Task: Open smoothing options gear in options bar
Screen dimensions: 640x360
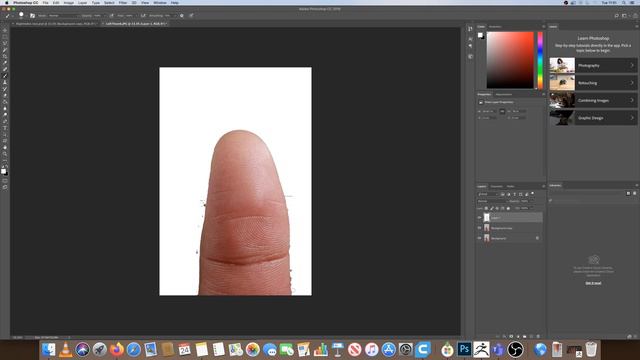Action: [x=182, y=16]
